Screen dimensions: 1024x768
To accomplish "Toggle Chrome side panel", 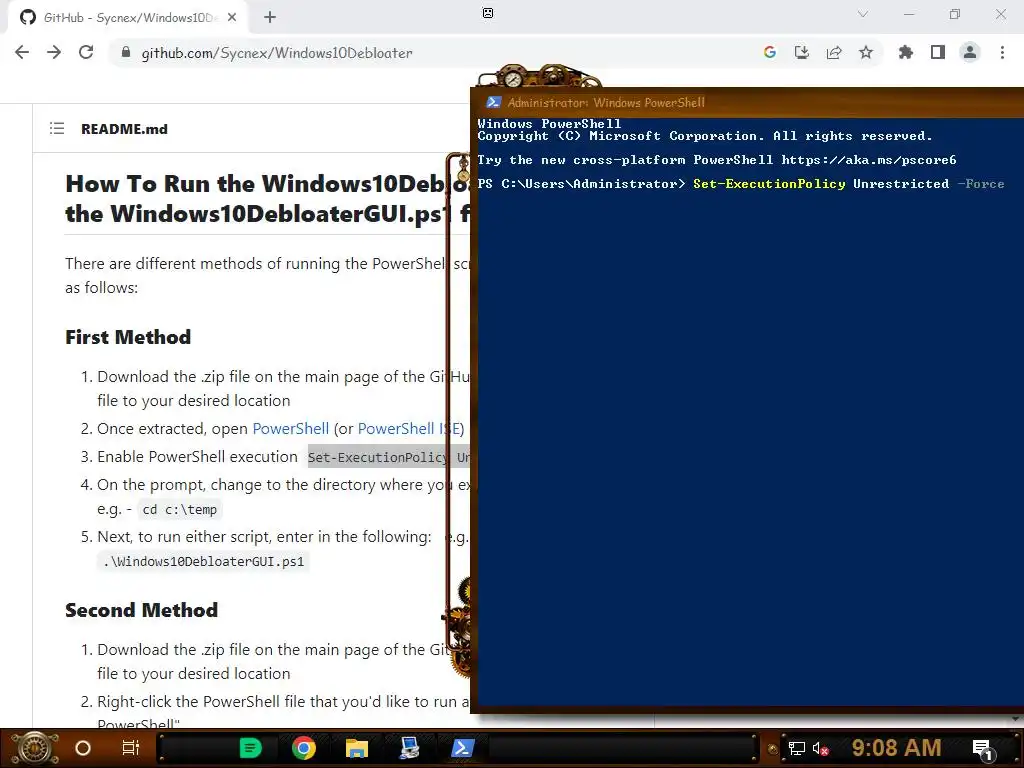I will pos(938,52).
